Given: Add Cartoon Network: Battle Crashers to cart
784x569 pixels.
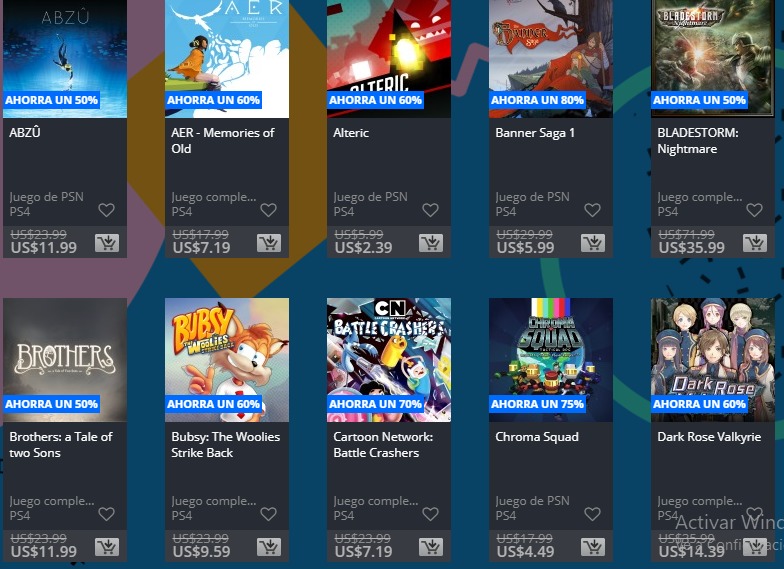Looking at the screenshot, I should (431, 548).
